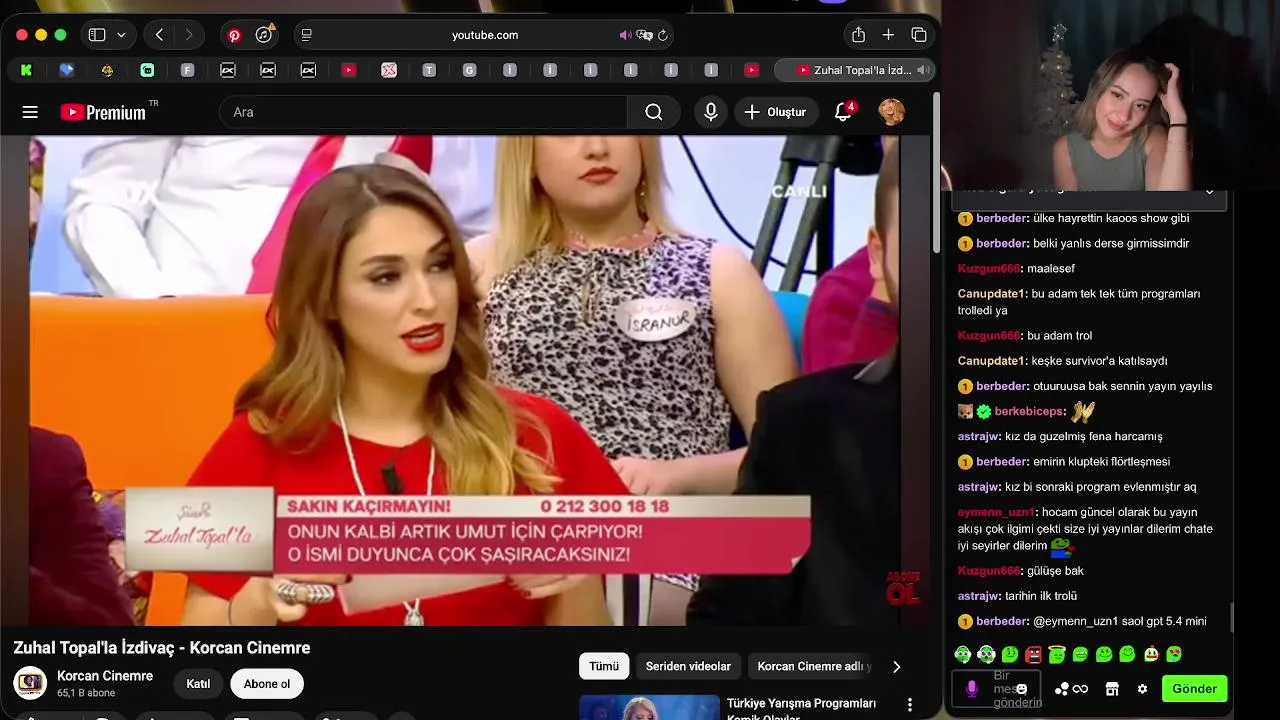This screenshot has height=720, width=1280.
Task: Click the video player frame
Action: pos(464,380)
